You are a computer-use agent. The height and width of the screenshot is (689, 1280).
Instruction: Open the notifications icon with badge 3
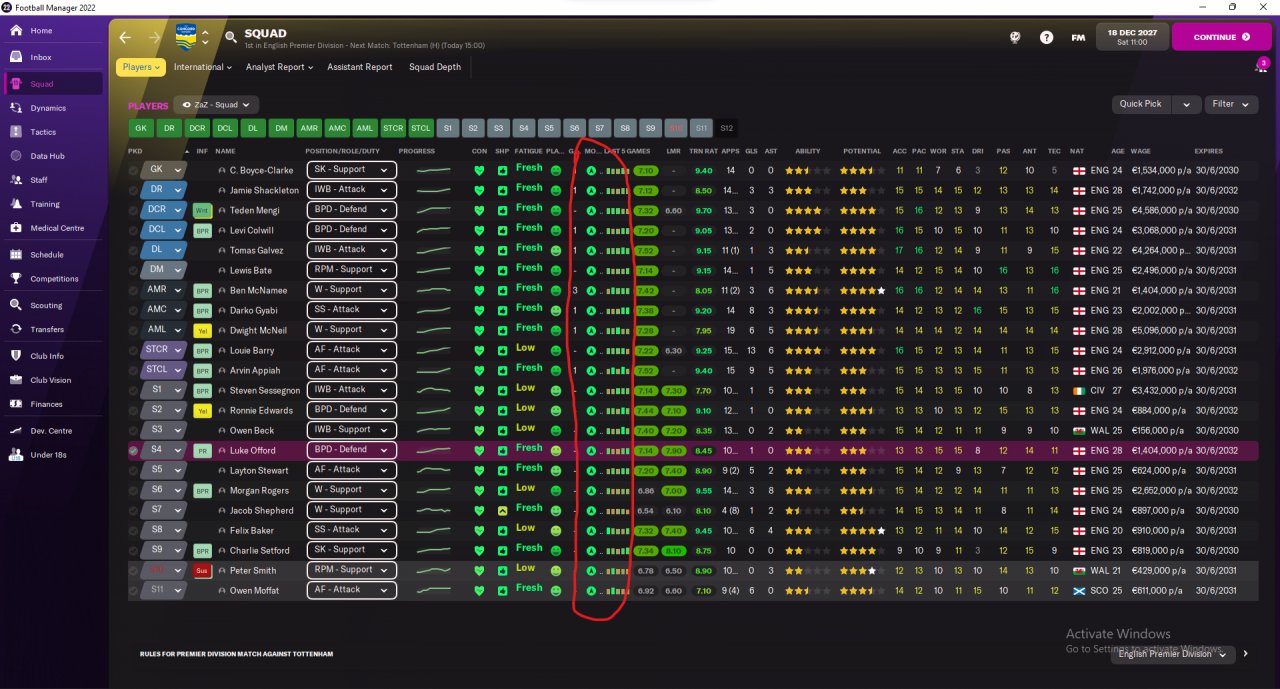pyautogui.click(x=1261, y=66)
